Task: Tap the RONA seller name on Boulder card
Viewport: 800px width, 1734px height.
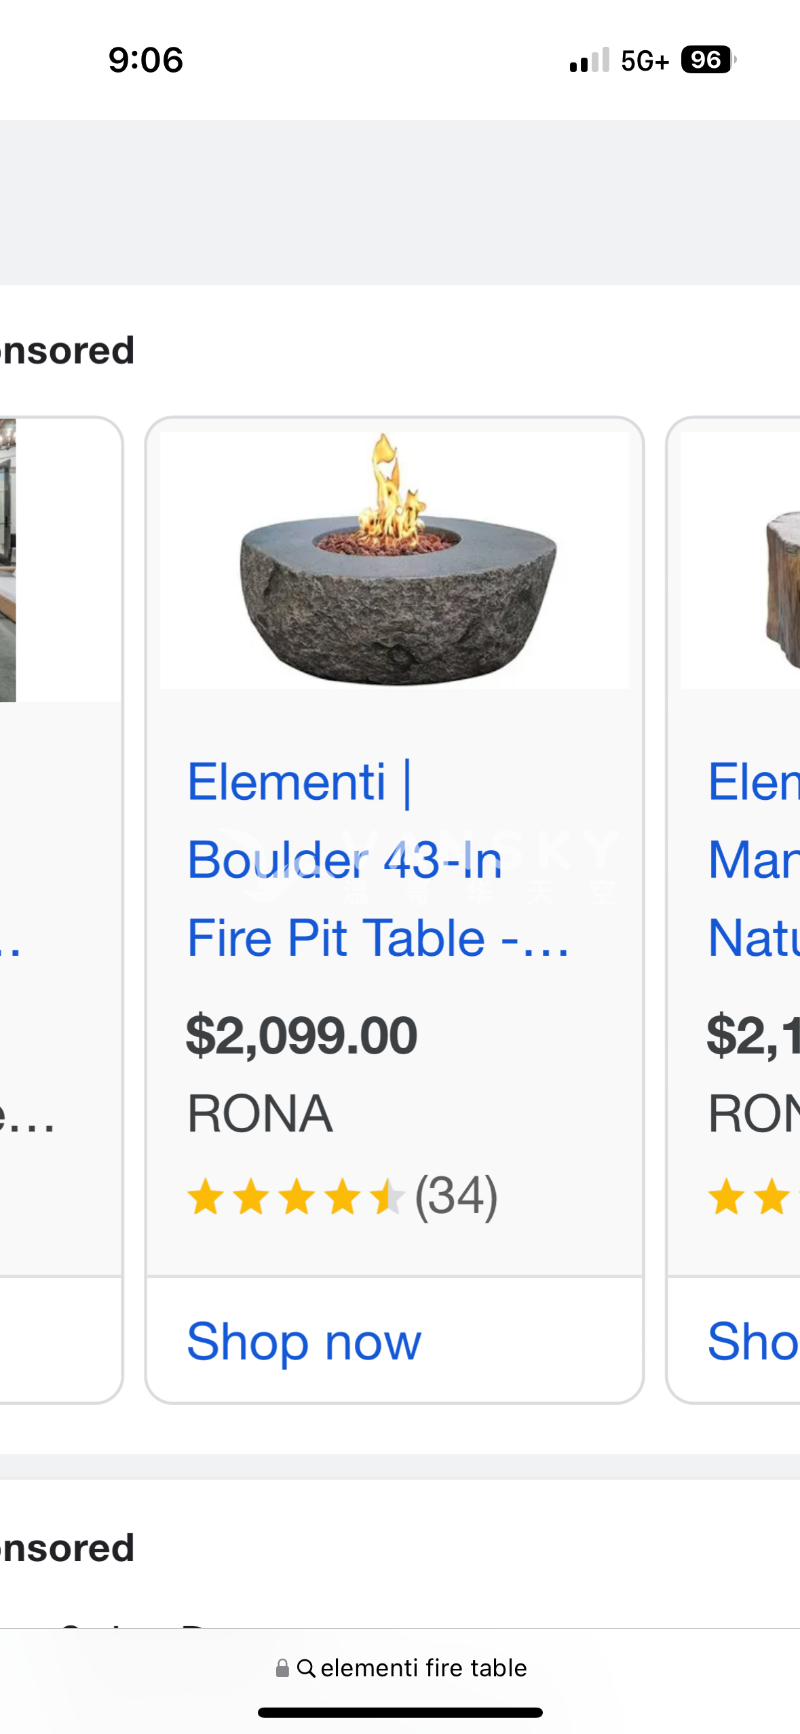Action: coord(260,1114)
